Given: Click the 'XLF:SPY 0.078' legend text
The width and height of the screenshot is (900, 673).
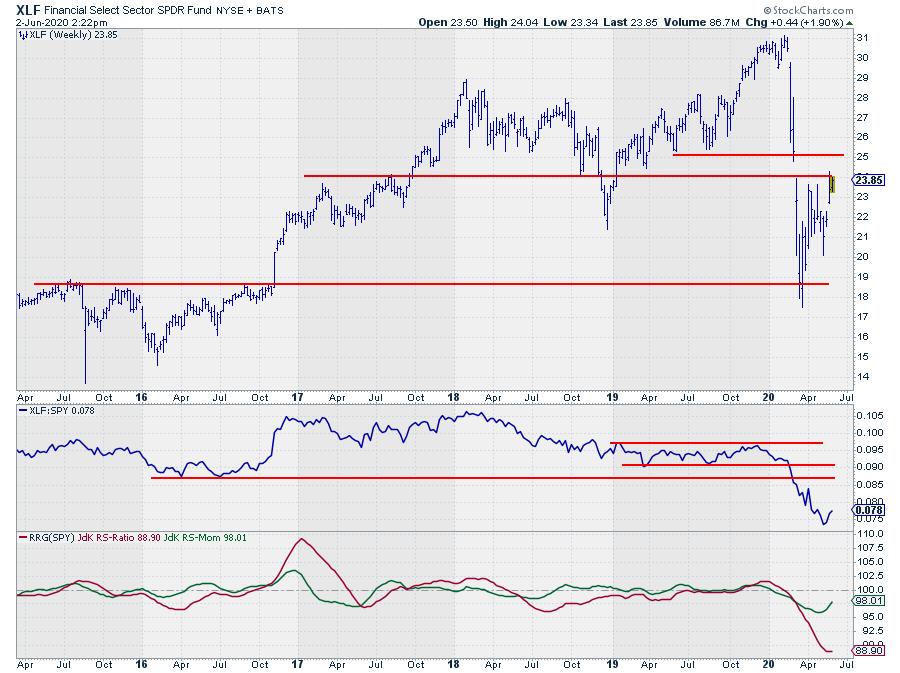Looking at the screenshot, I should pos(62,411).
